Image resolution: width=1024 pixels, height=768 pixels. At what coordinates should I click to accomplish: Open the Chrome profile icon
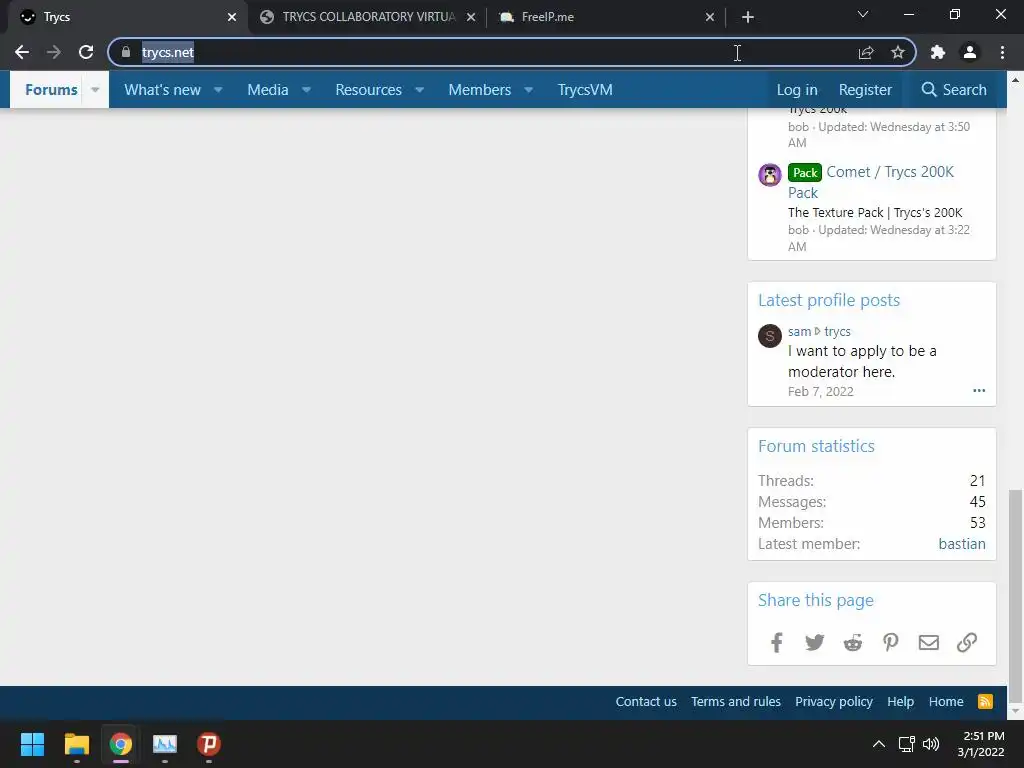point(970,52)
